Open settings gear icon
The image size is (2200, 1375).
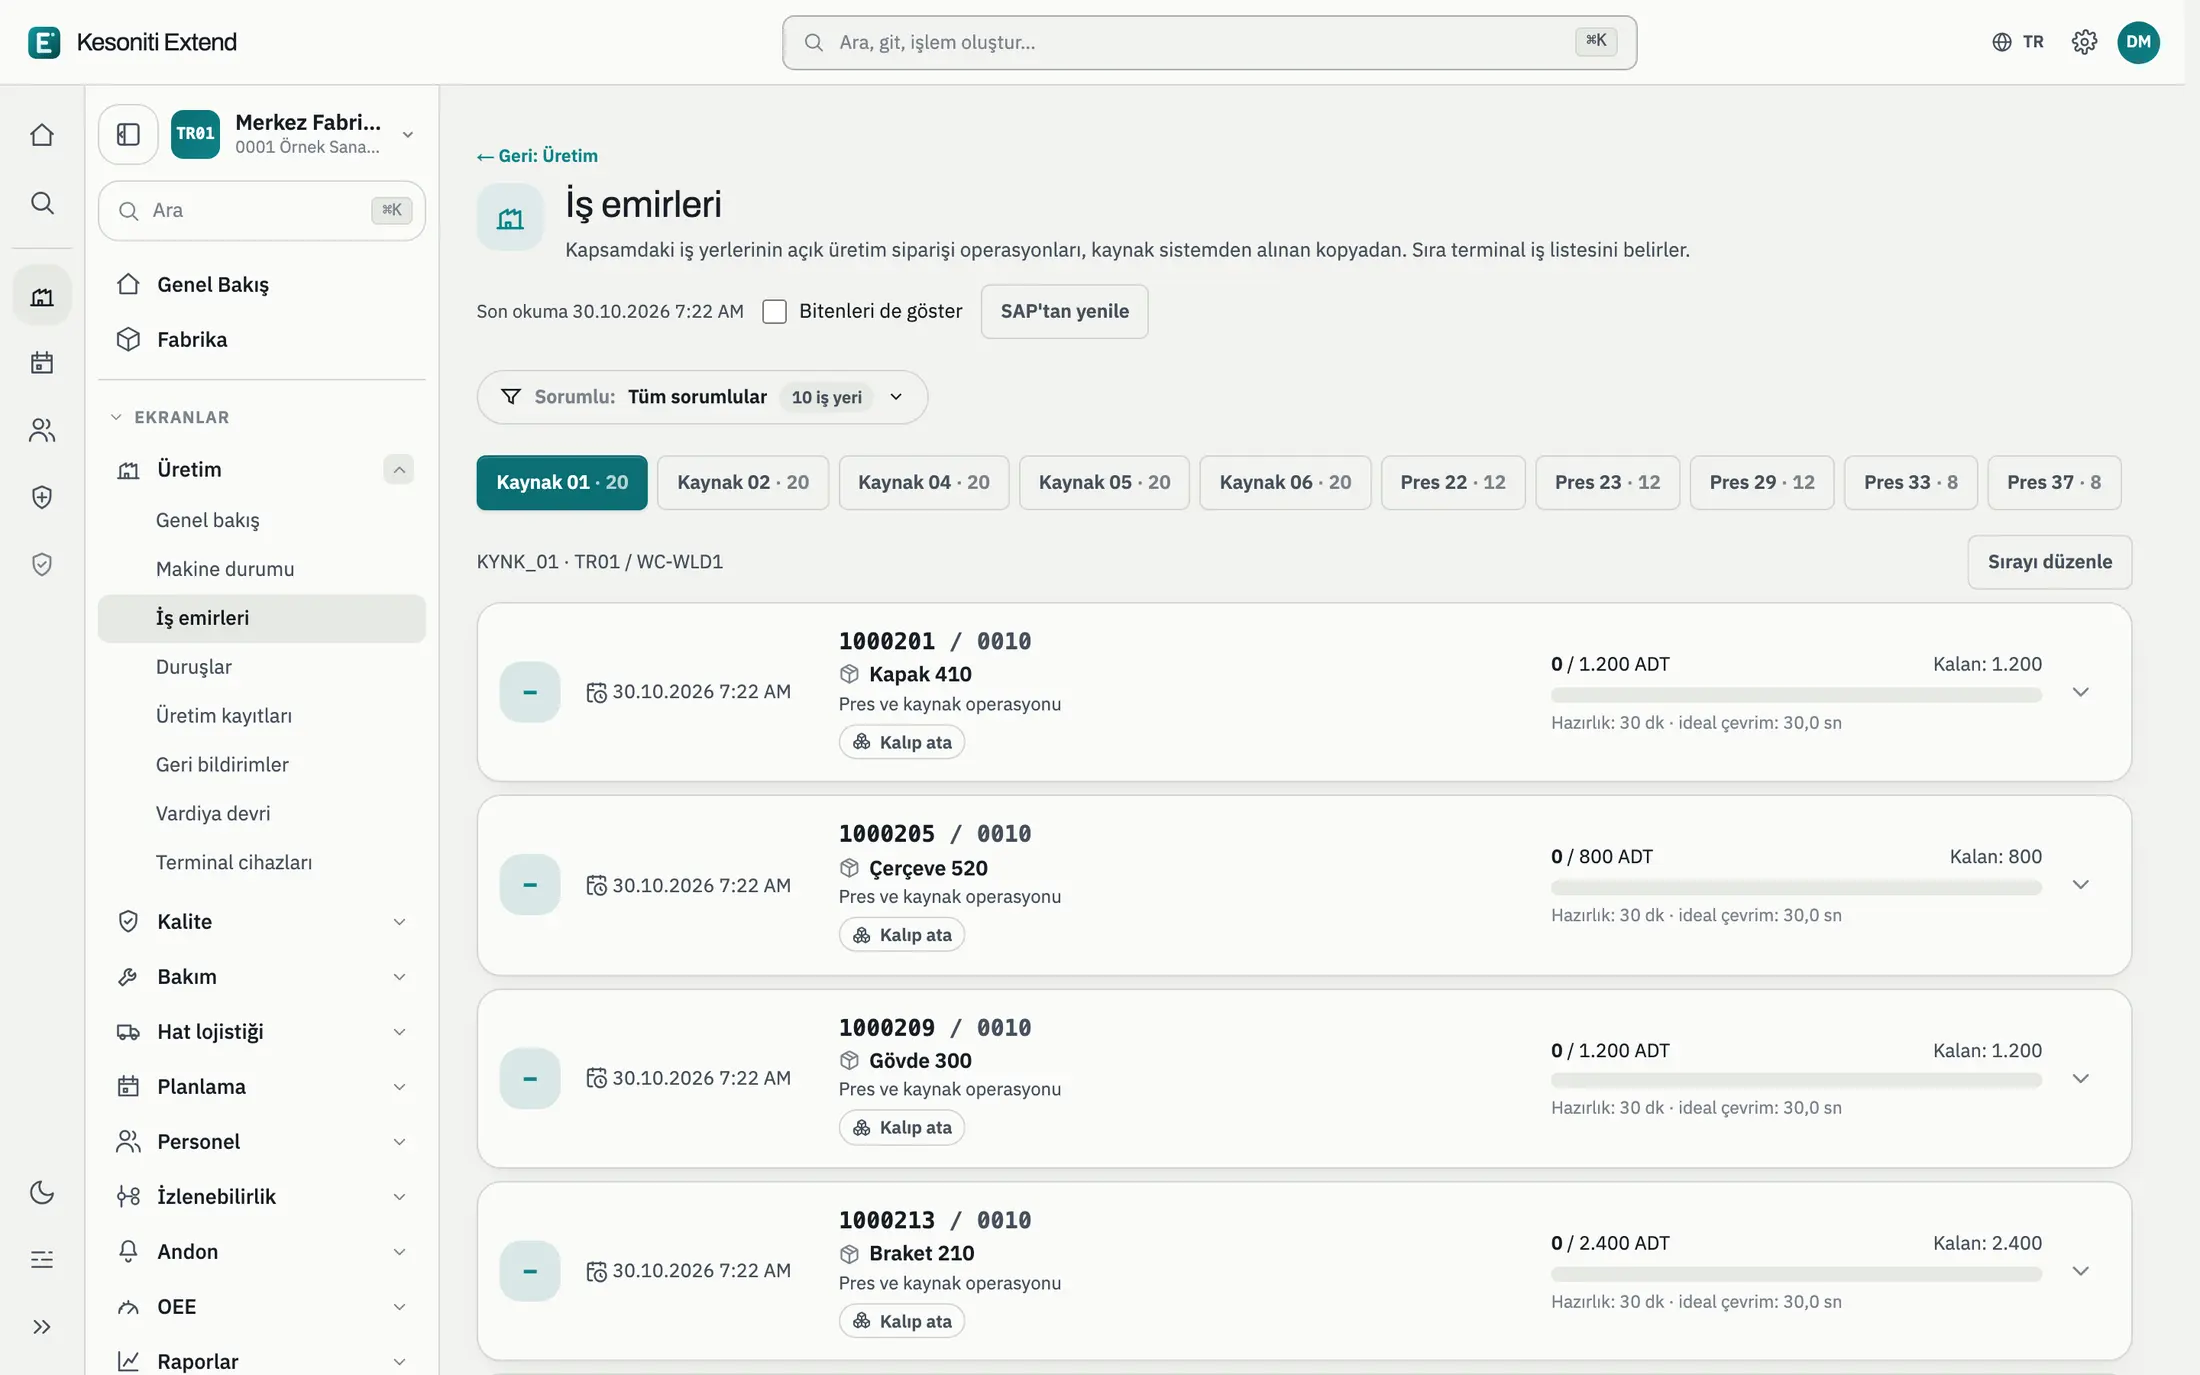point(2084,42)
